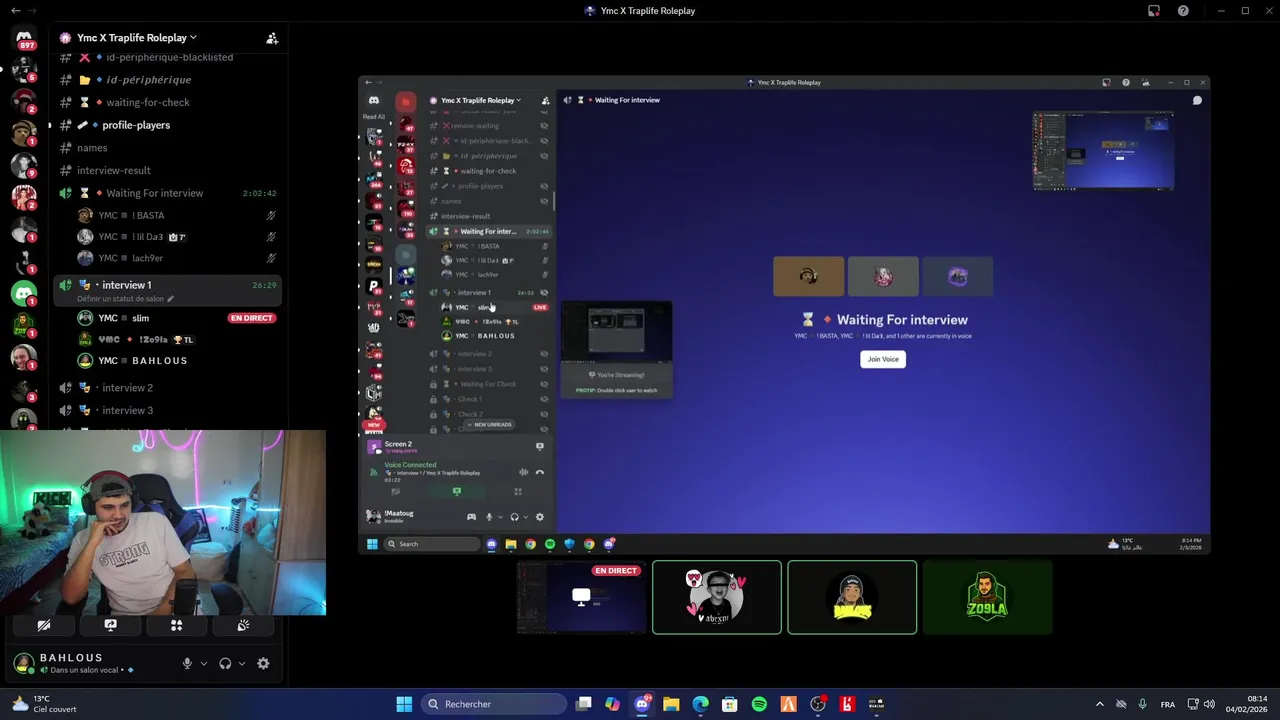
Task: Open the waiting-for-check channel
Action: 166,102
